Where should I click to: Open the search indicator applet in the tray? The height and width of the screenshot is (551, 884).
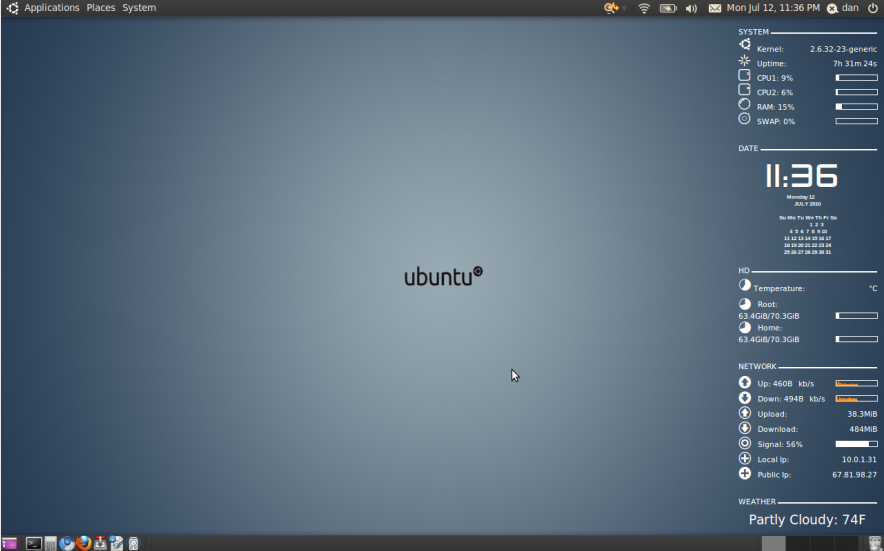click(611, 8)
